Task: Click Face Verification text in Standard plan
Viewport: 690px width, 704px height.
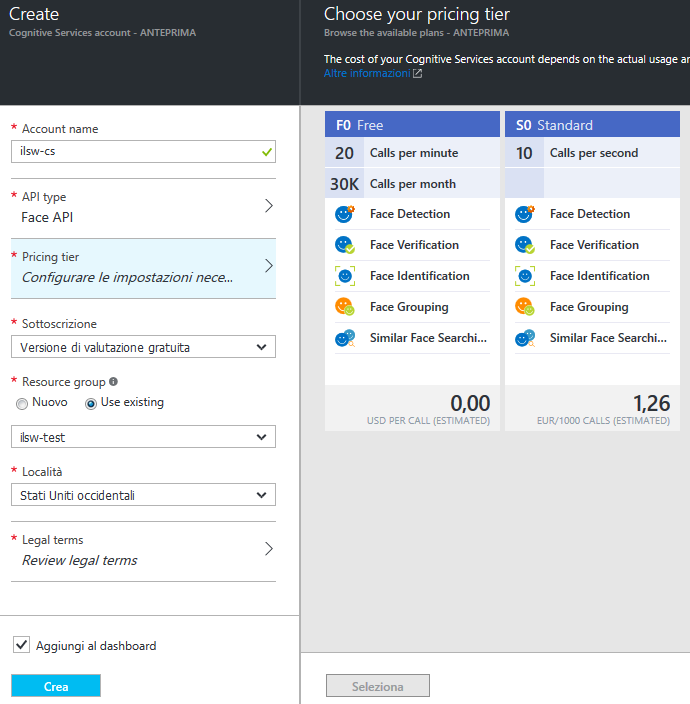Action: click(x=594, y=245)
